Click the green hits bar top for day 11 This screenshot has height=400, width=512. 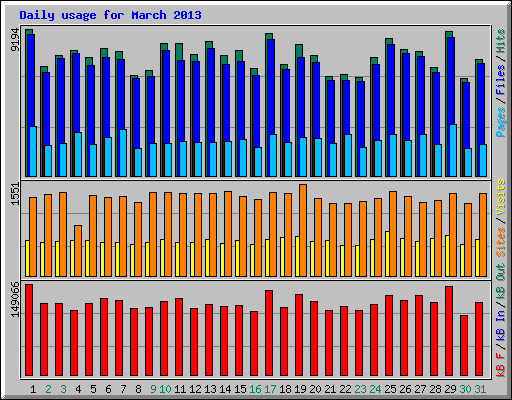pos(179,52)
